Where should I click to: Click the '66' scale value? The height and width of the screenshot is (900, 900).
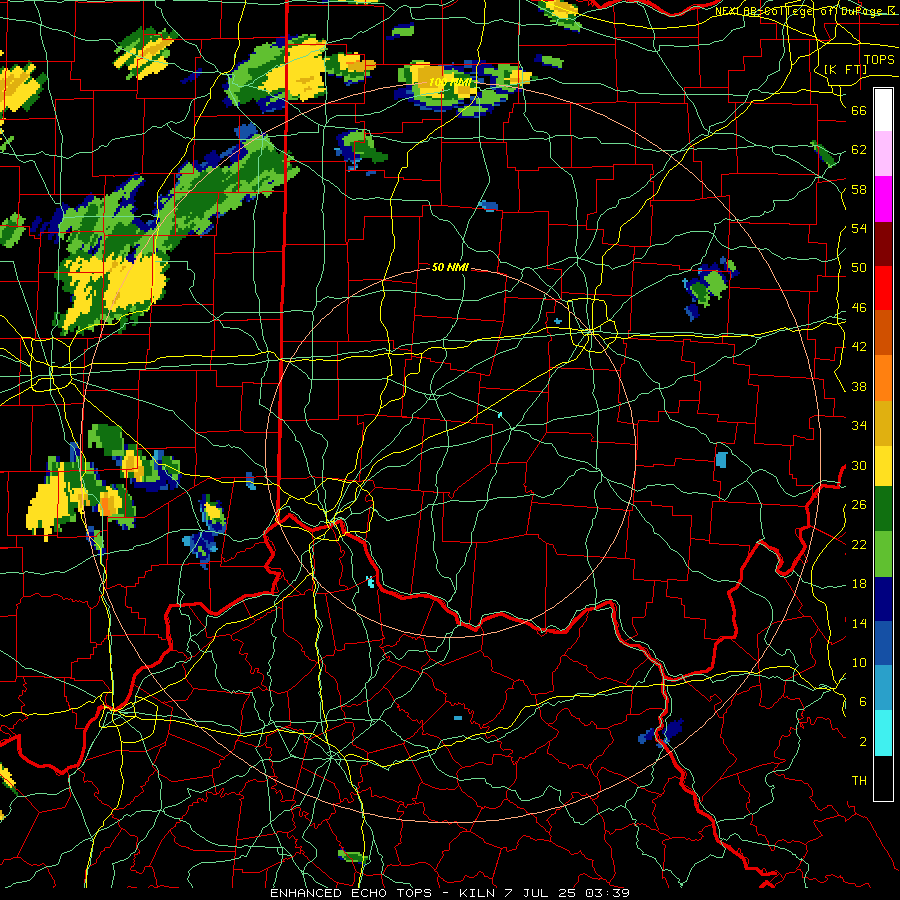tap(859, 110)
